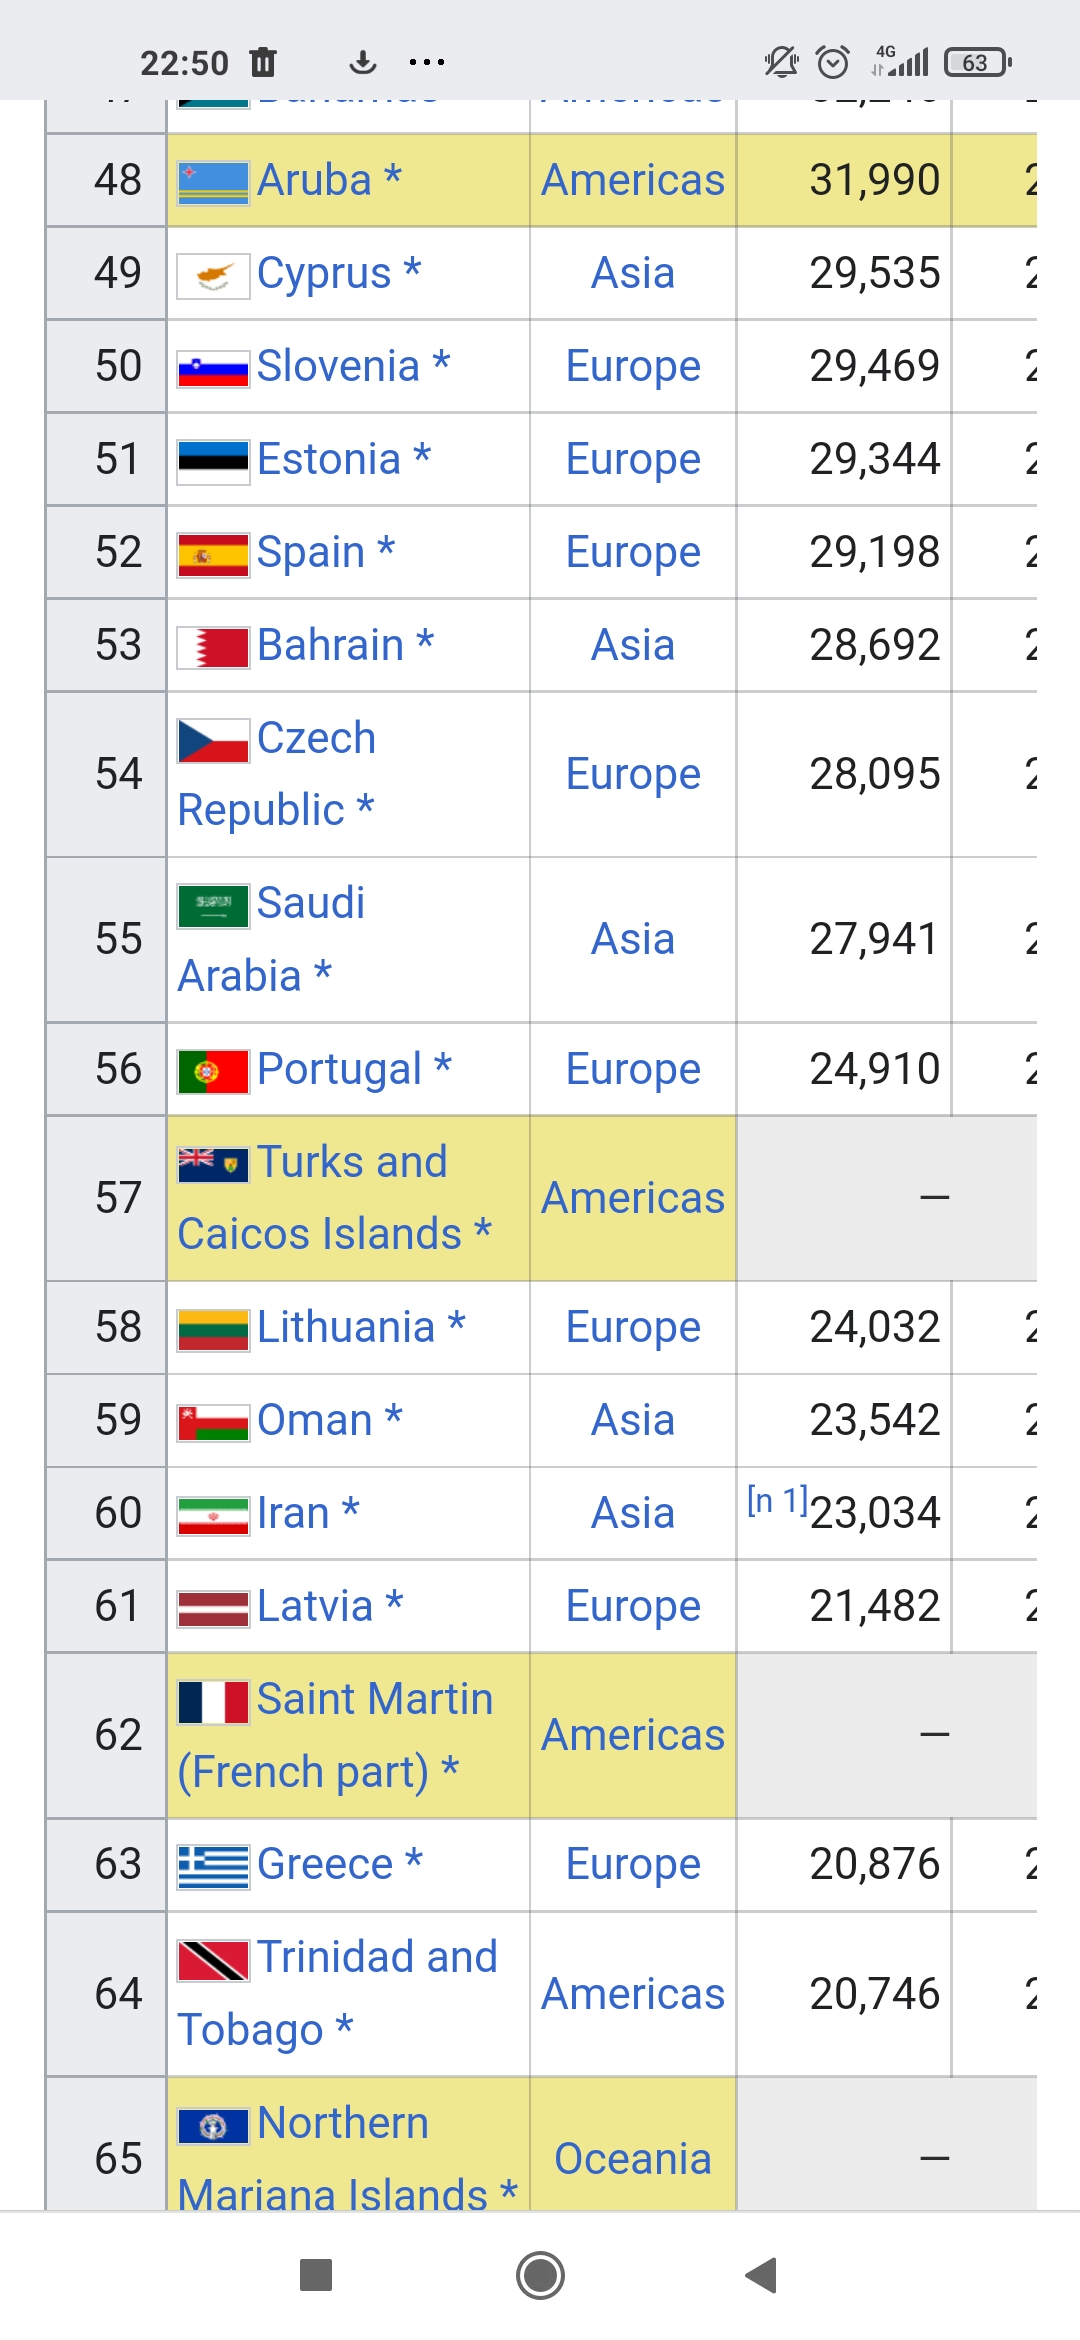Tap the Spain flag icon

pyautogui.click(x=213, y=555)
